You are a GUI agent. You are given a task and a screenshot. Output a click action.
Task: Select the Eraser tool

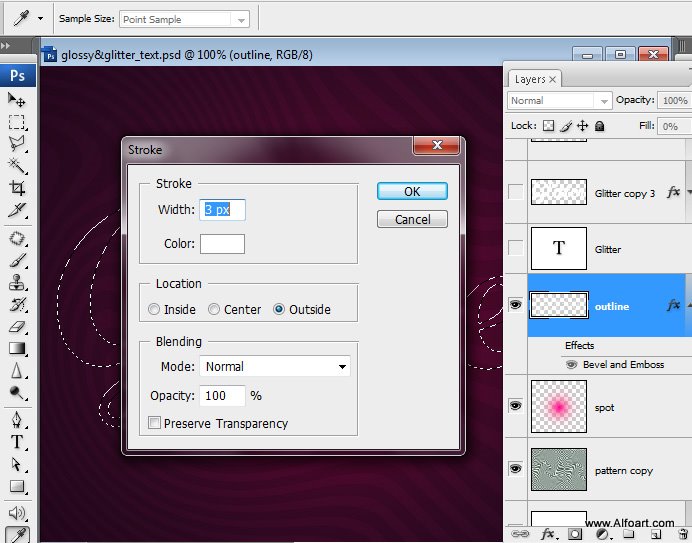point(17,326)
